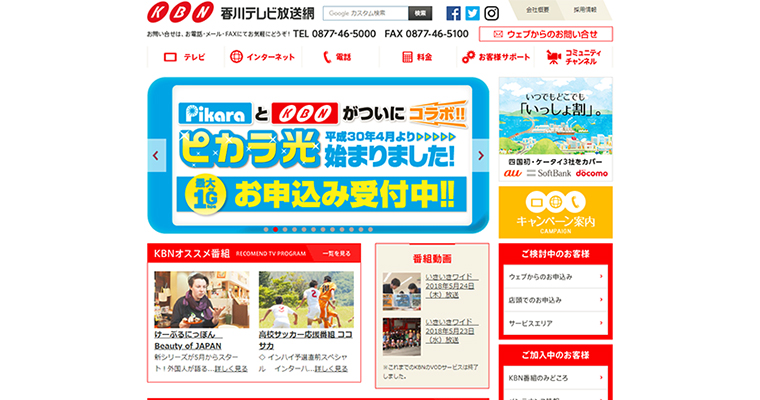Open いきいきワイド 2018年5月23日 link

coord(452,331)
